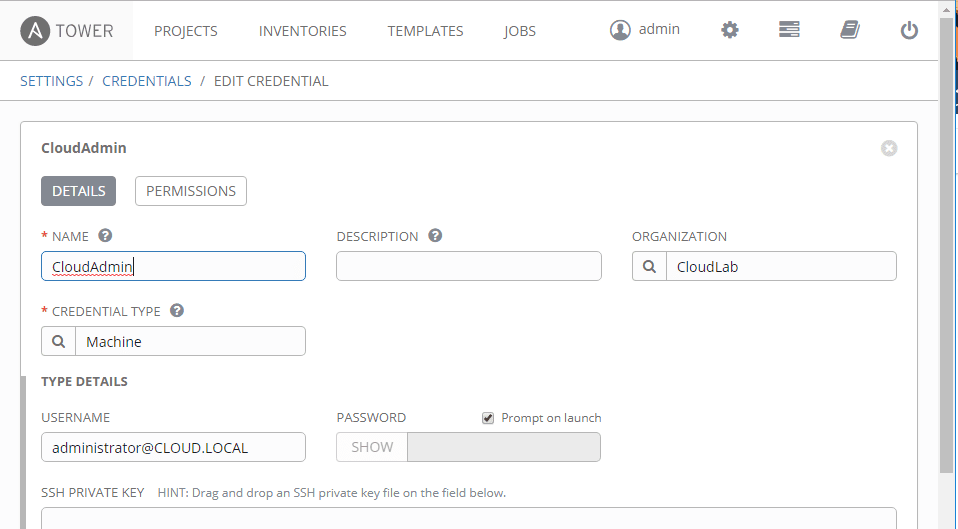Close the CloudAdmin credential form
The image size is (958, 529).
pos(889,148)
